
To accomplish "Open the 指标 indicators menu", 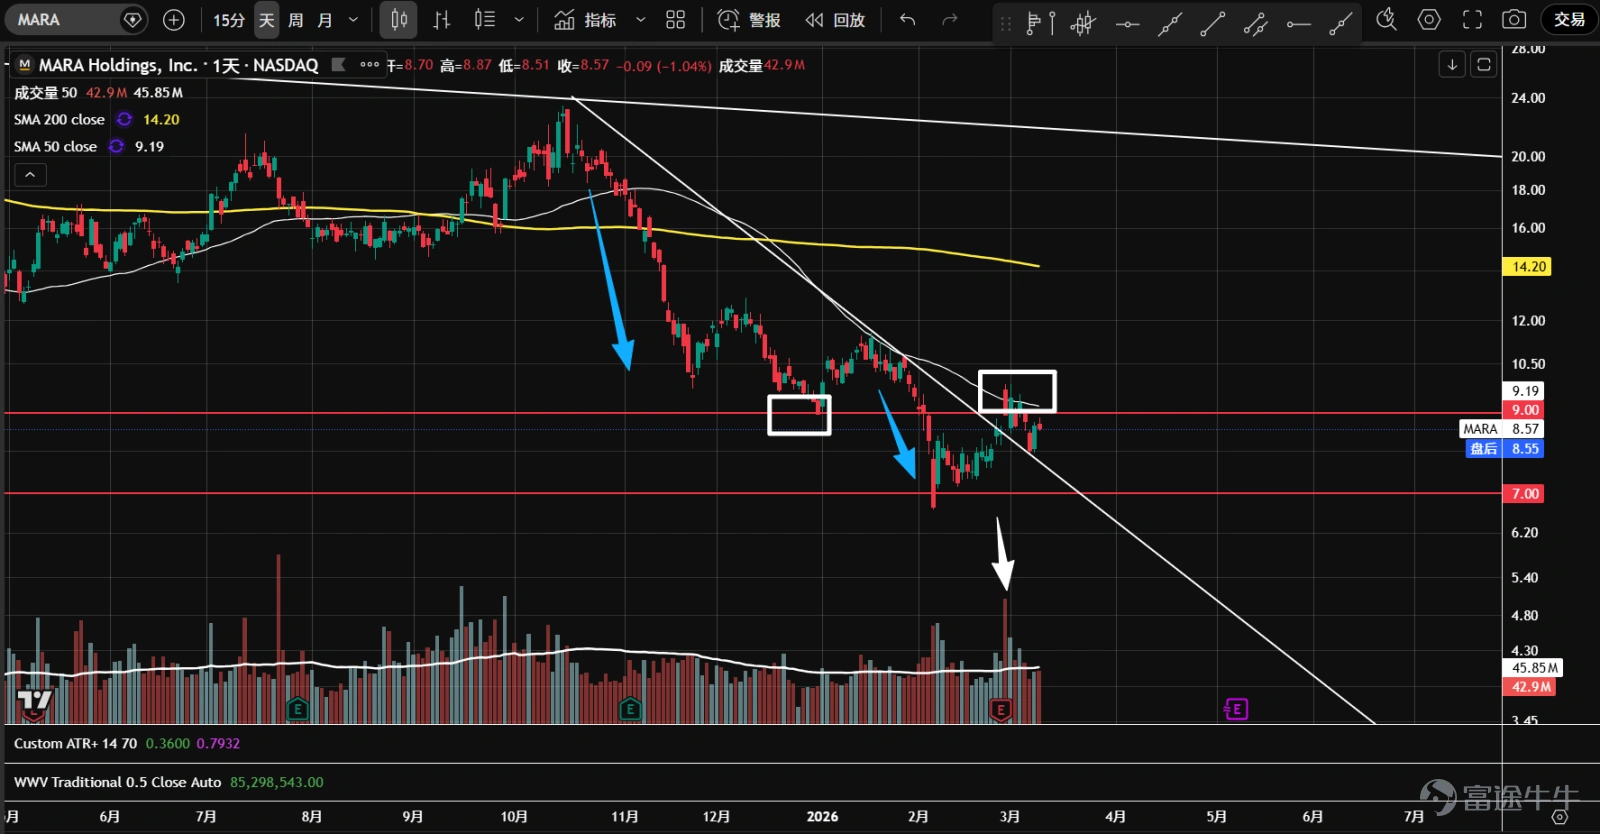I will pyautogui.click(x=586, y=20).
